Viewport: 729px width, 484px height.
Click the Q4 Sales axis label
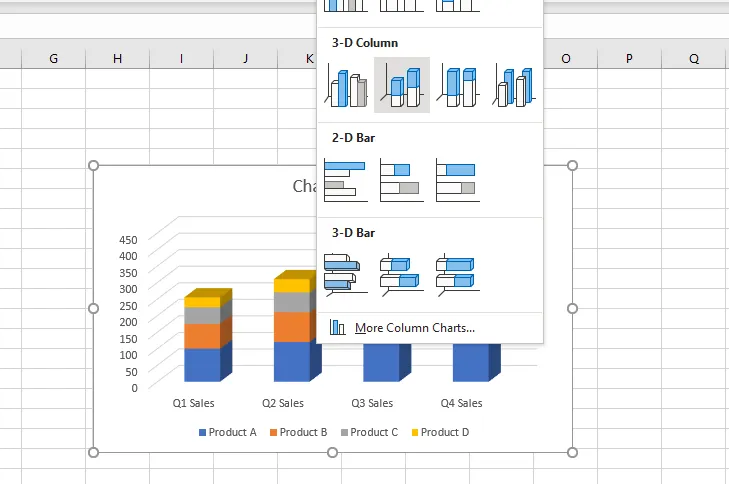tap(461, 404)
